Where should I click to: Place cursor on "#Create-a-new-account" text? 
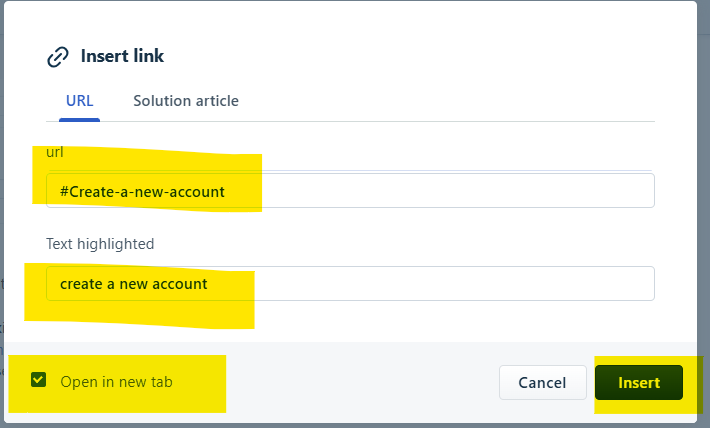[142, 192]
